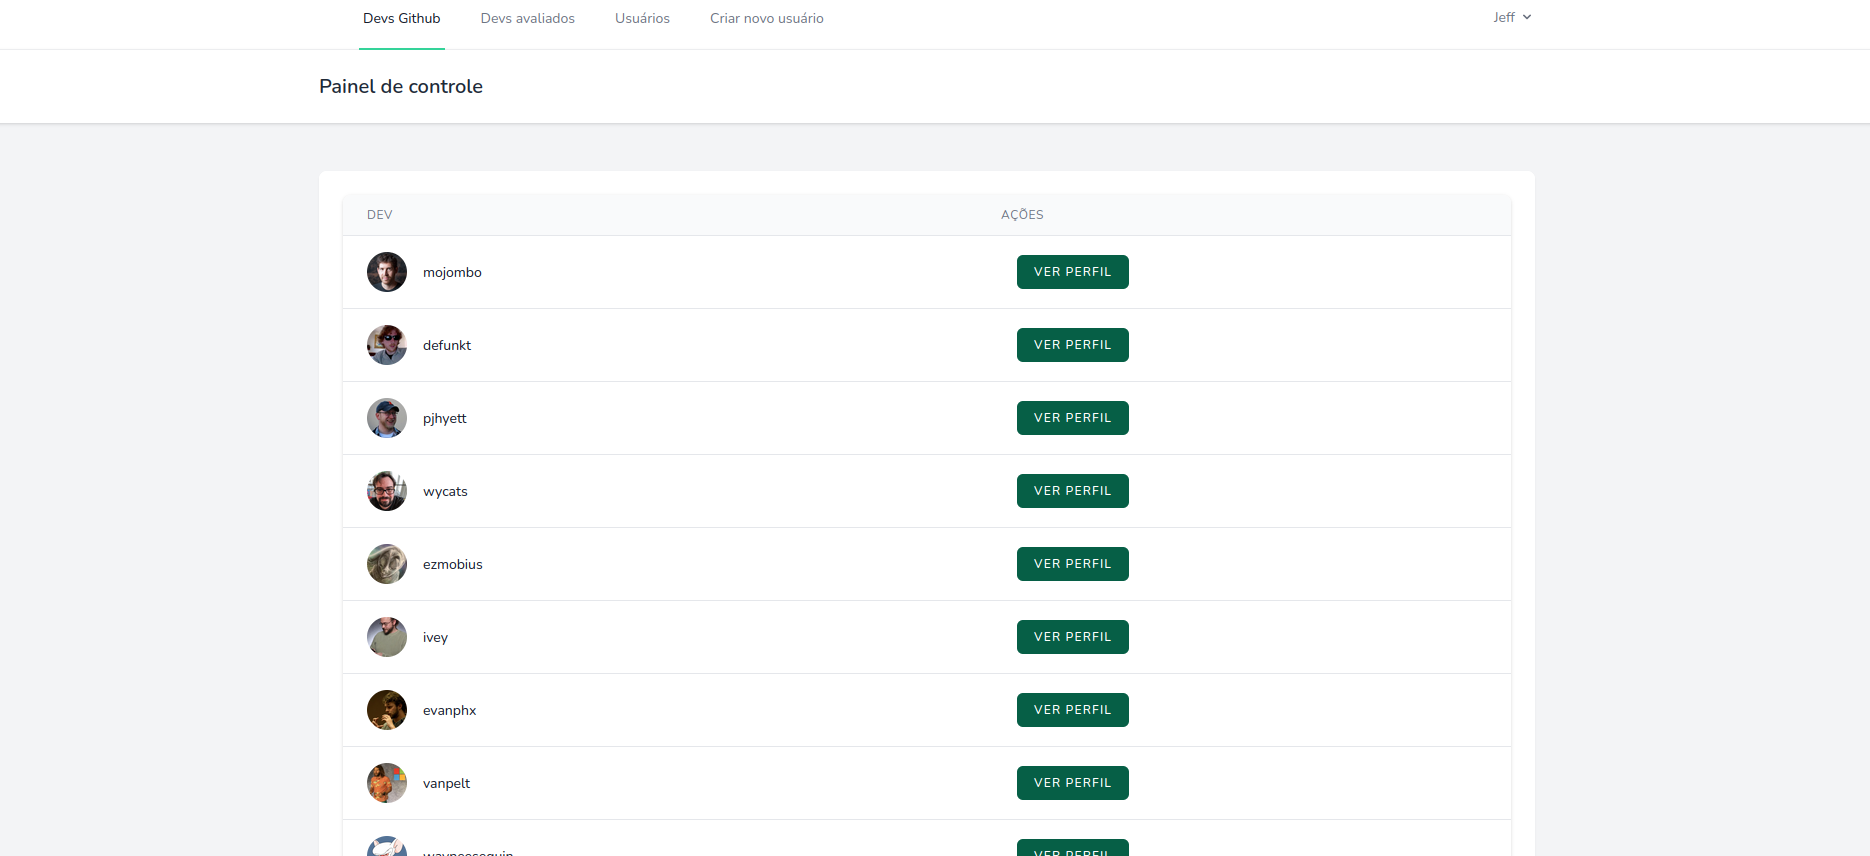Select pjhyett's avatar image
This screenshot has height=856, width=1870.
coord(387,418)
